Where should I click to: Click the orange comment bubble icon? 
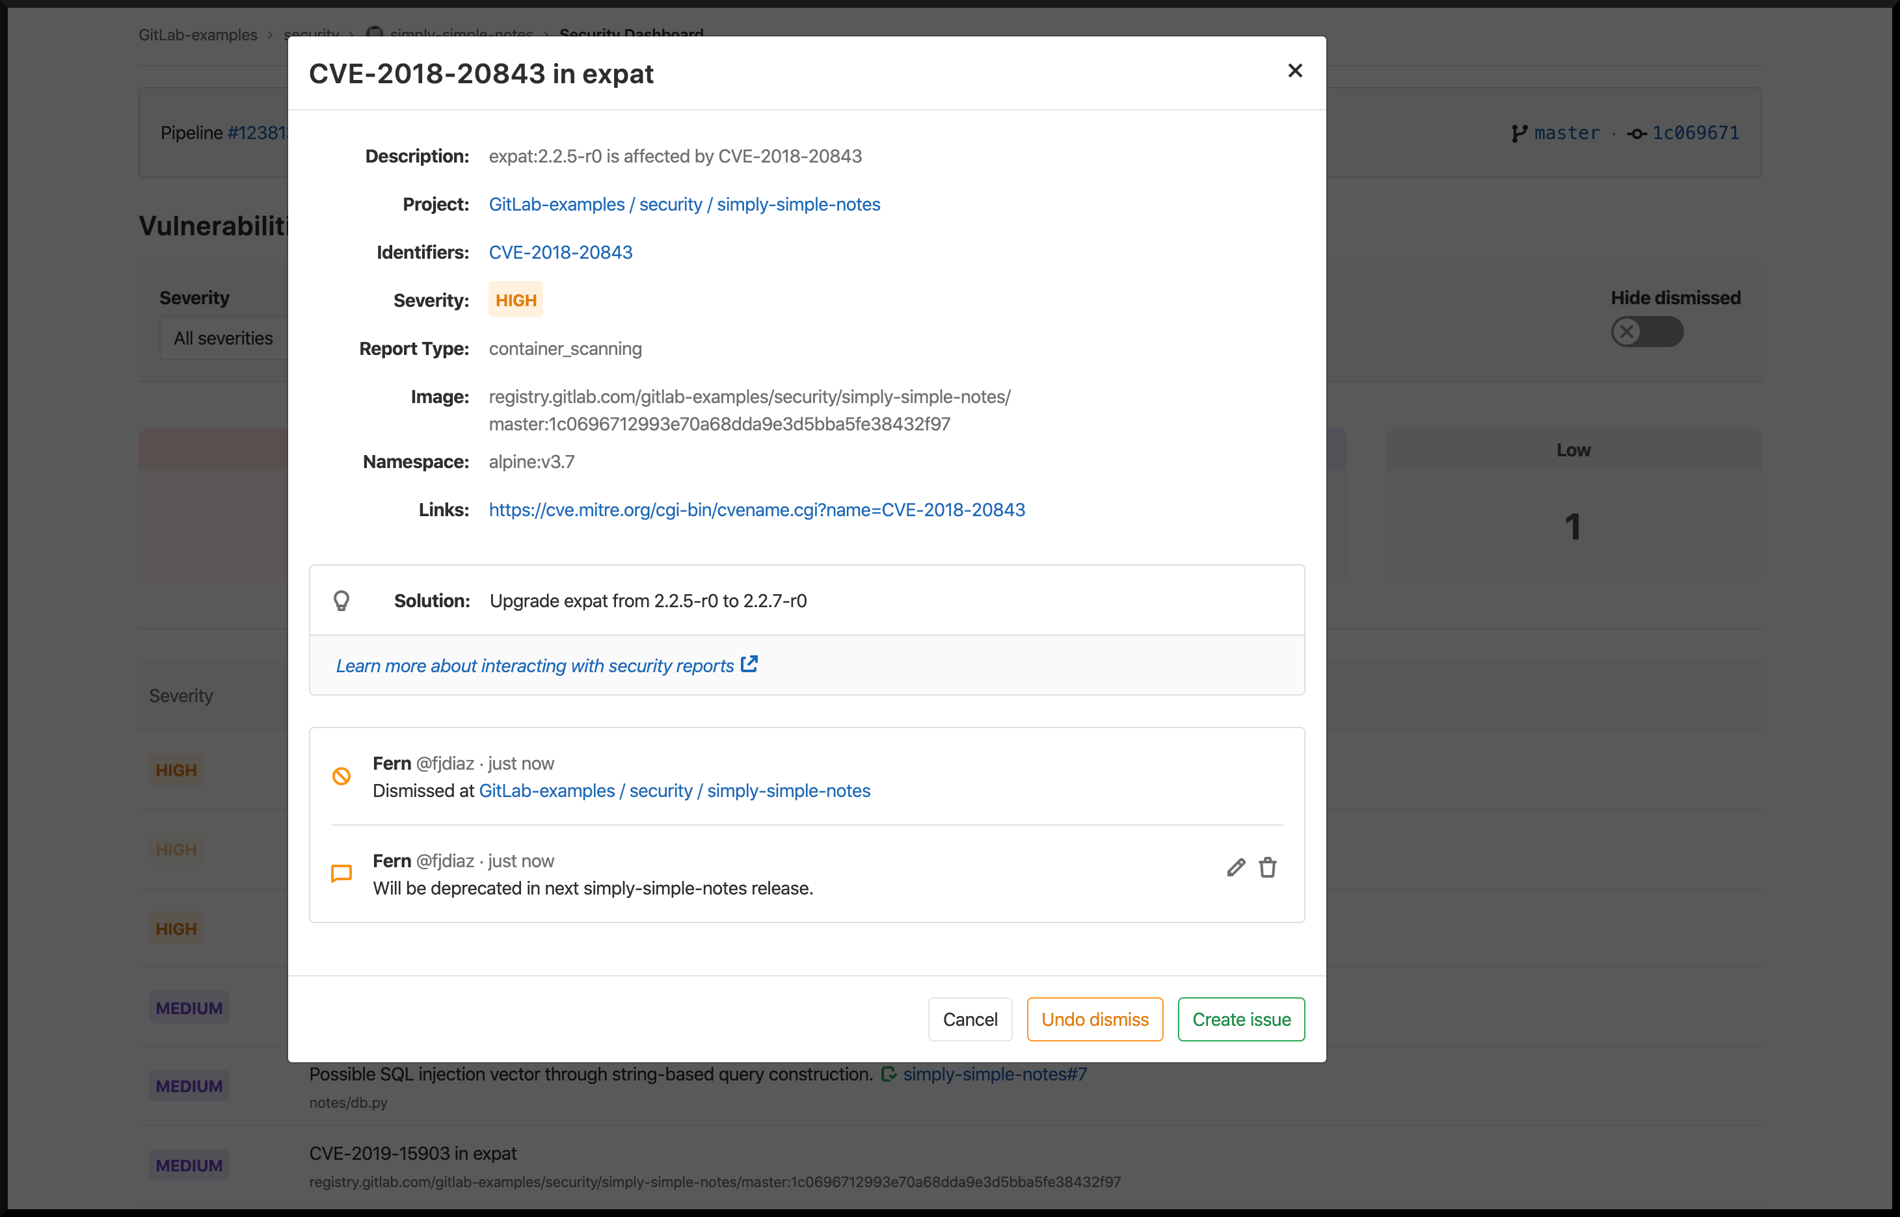(341, 873)
